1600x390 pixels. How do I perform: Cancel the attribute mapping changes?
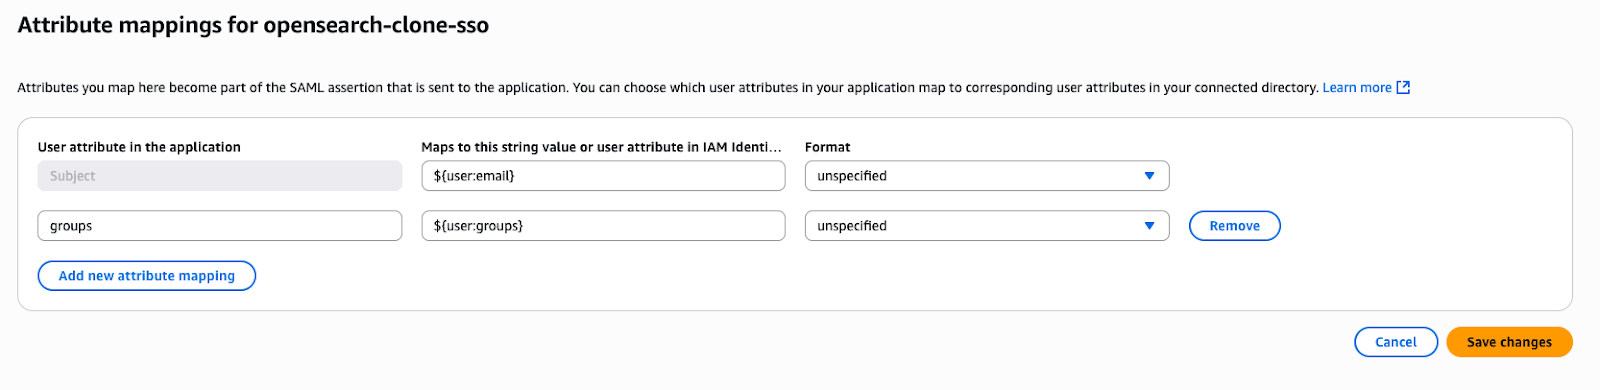pos(1396,342)
